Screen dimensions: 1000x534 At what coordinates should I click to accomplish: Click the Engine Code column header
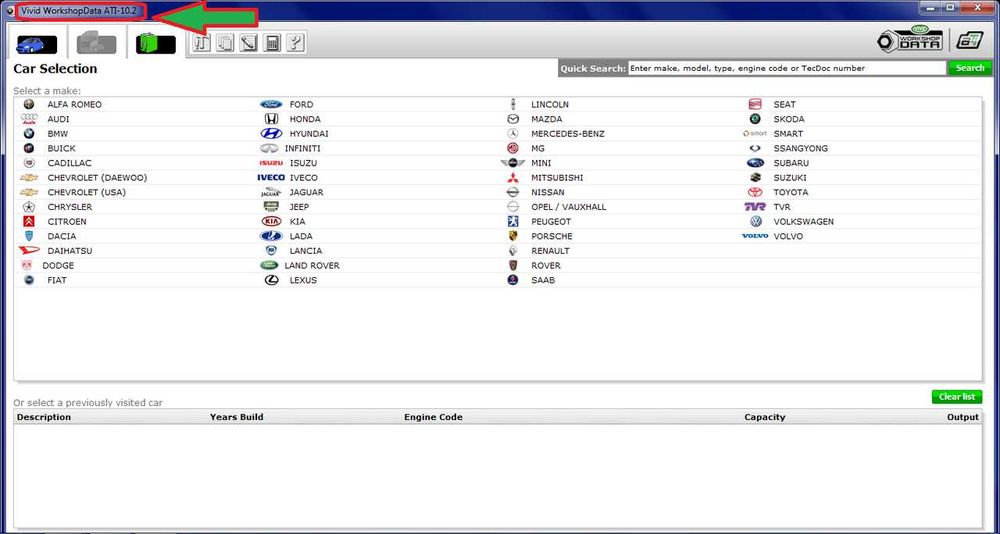tap(433, 417)
